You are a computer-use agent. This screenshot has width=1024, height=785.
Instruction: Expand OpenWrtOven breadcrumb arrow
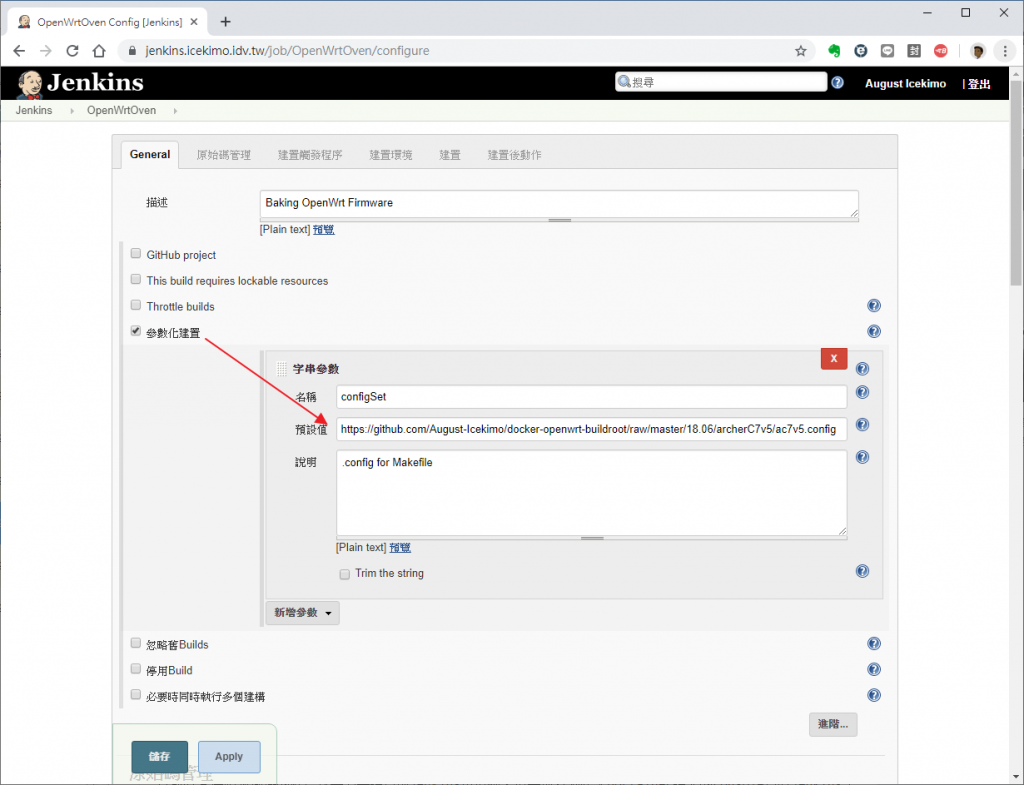175,111
